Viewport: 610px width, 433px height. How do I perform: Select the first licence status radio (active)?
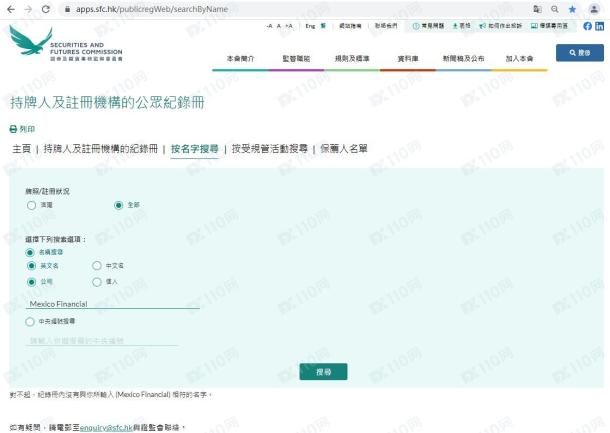point(32,205)
